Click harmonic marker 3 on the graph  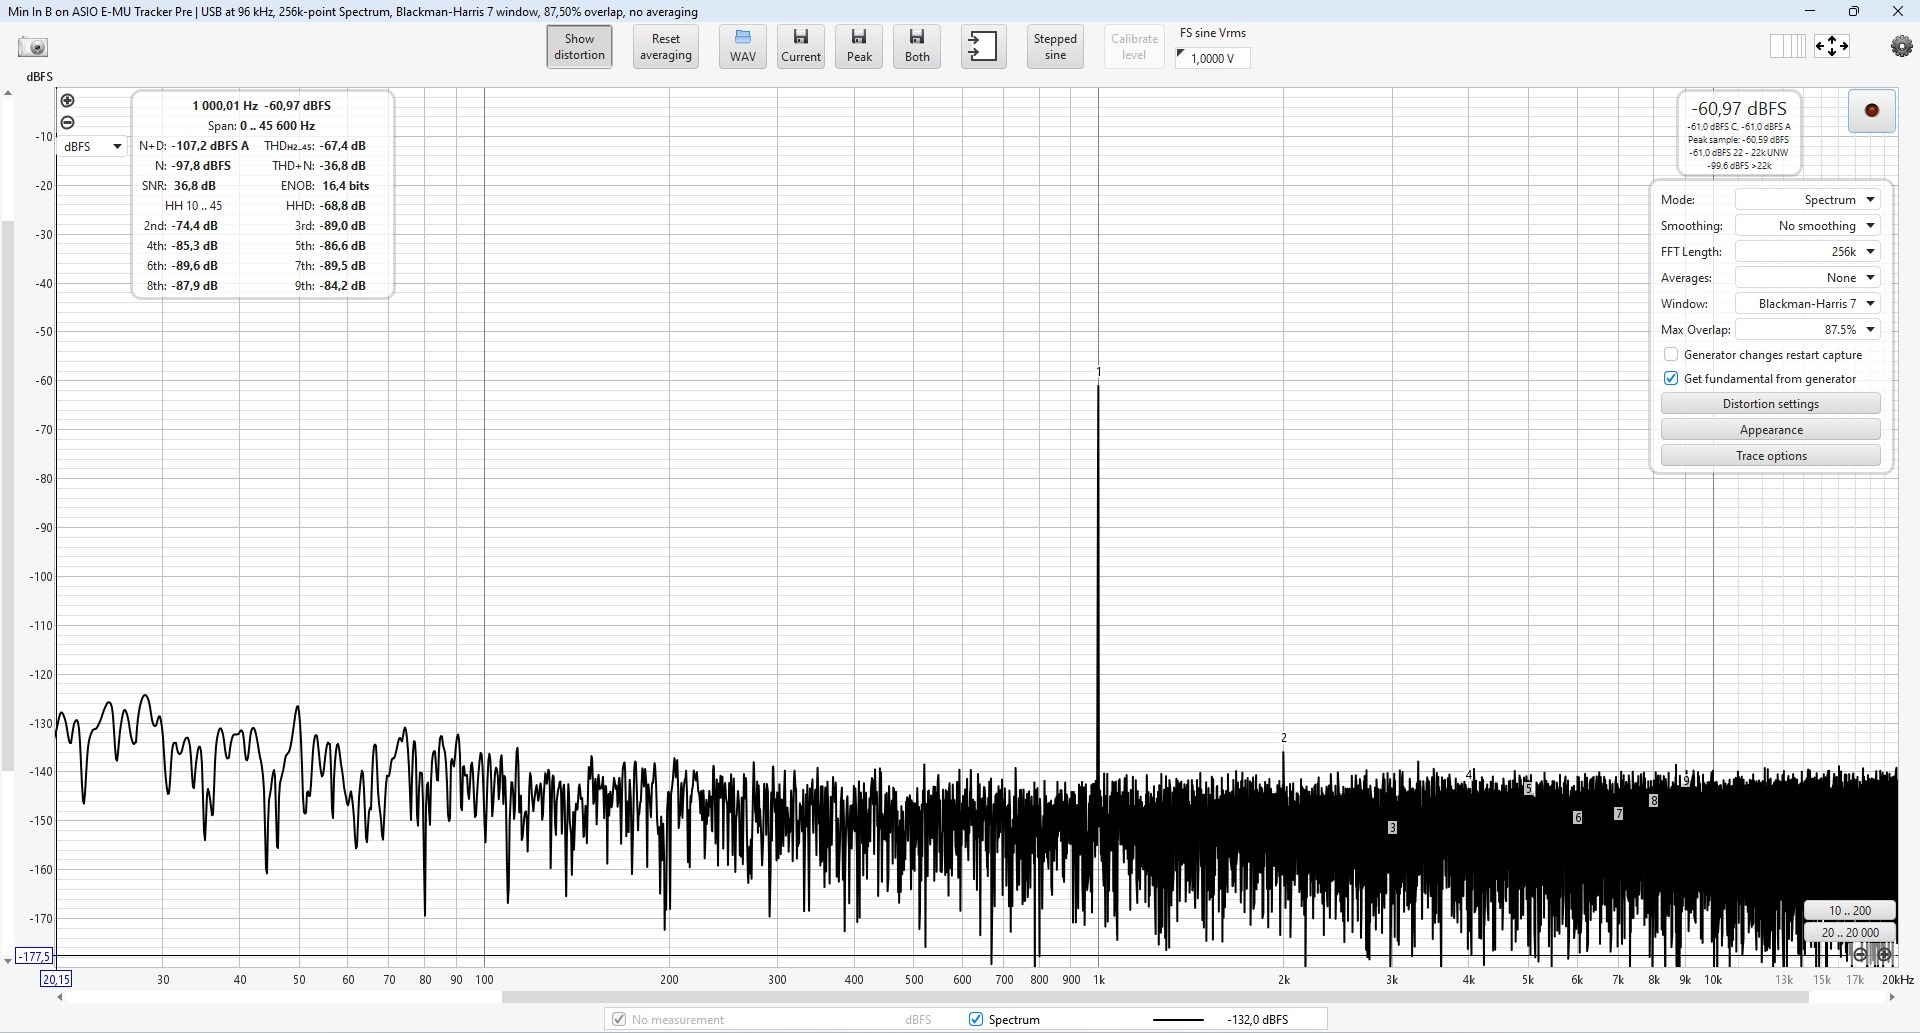1392,827
